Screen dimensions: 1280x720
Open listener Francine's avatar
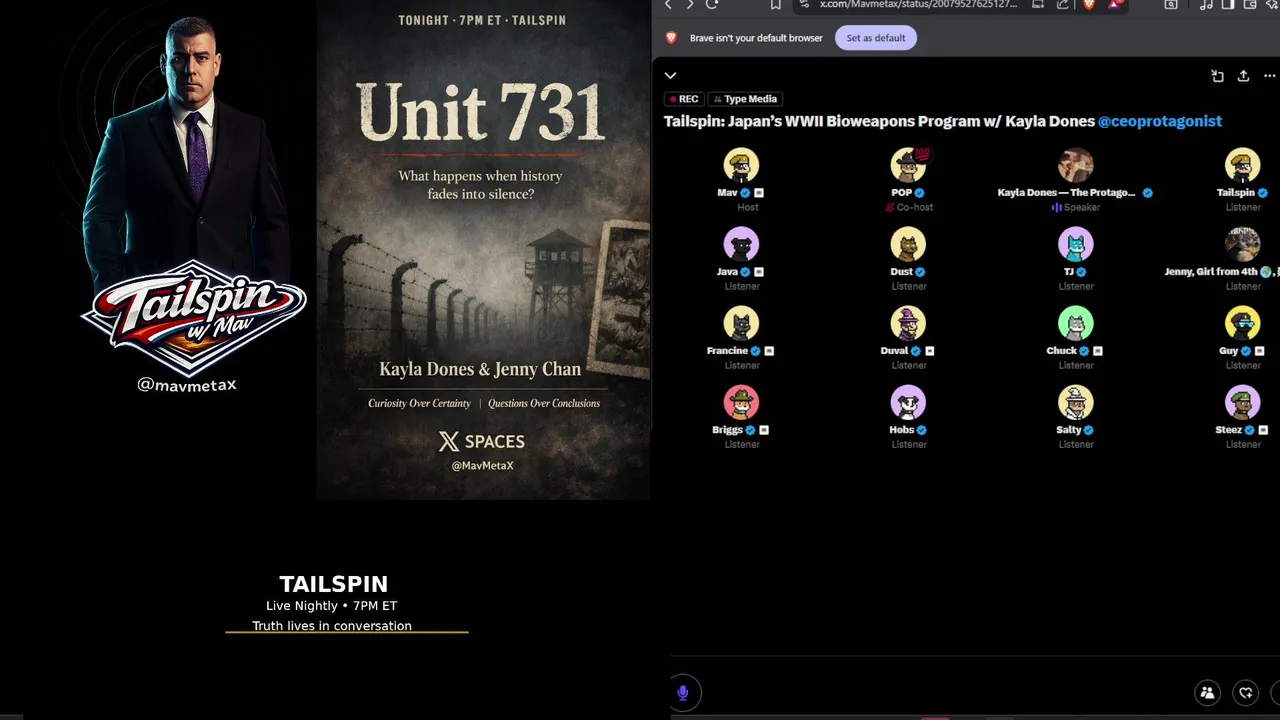(741, 324)
